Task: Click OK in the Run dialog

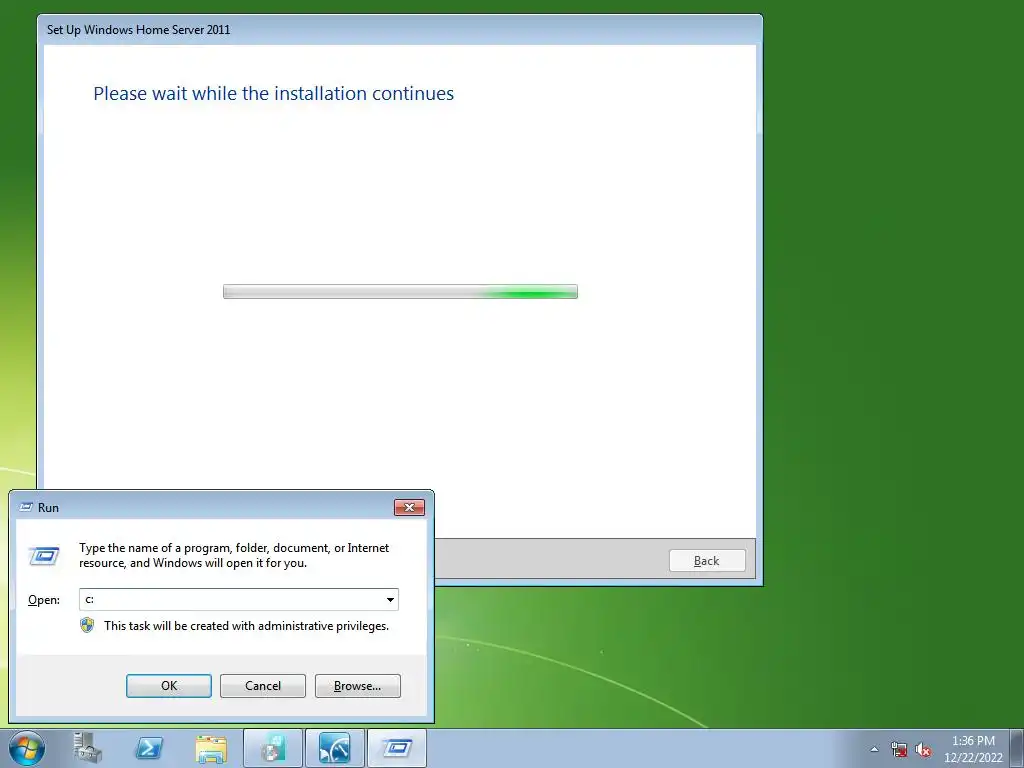Action: pyautogui.click(x=168, y=686)
